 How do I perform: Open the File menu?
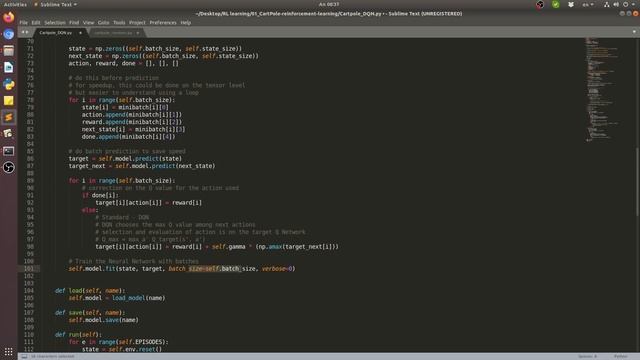click(x=24, y=22)
